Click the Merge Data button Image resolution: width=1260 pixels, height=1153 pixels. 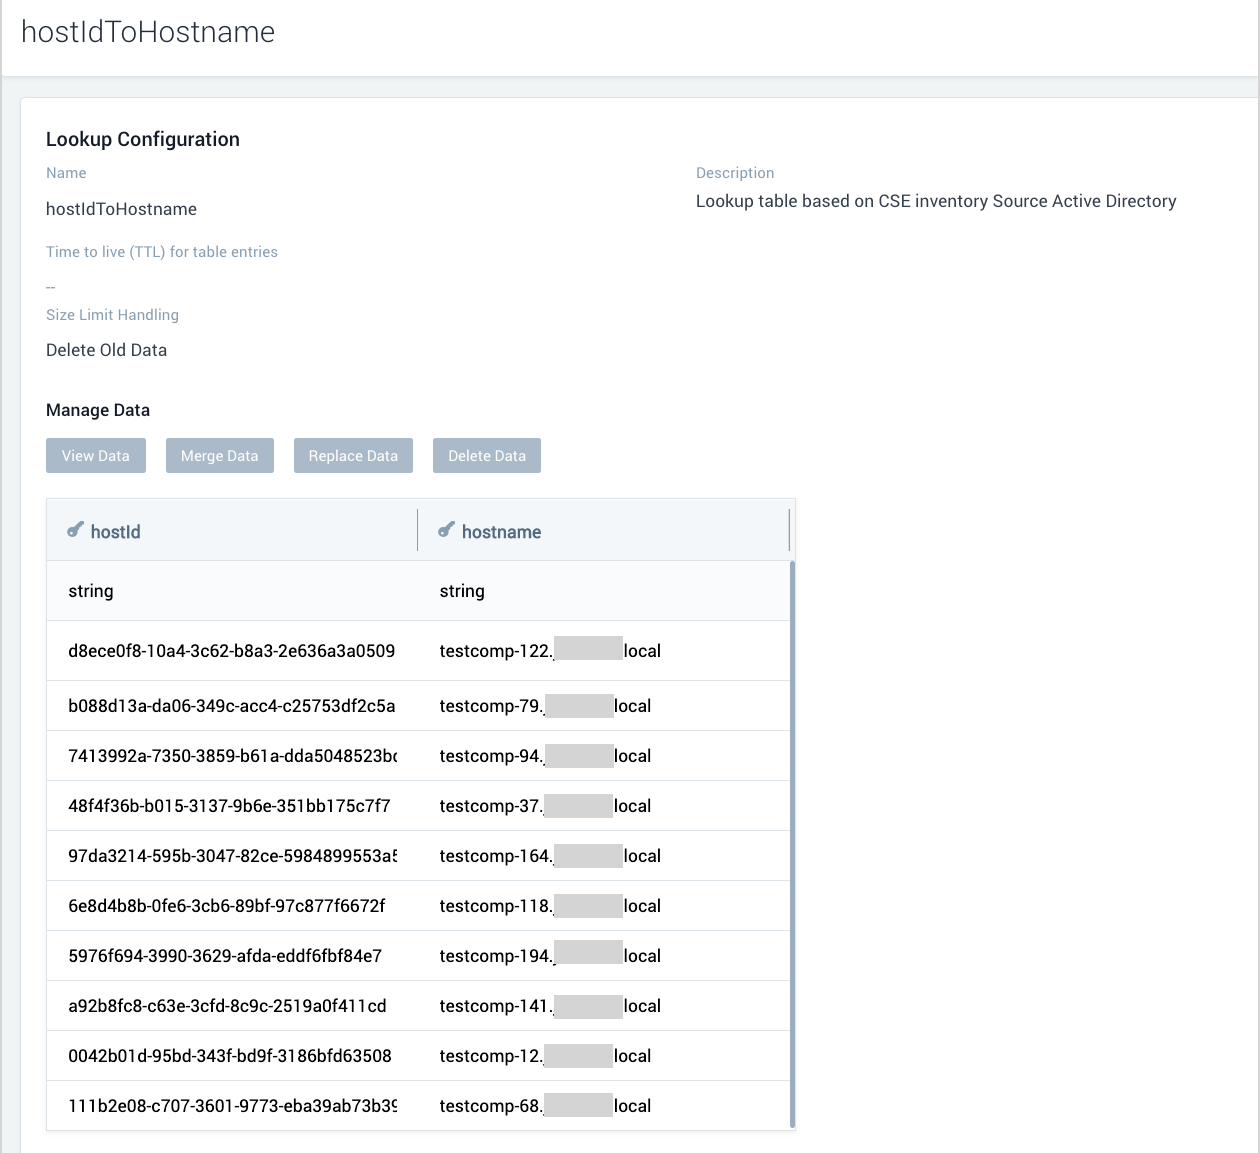(219, 455)
